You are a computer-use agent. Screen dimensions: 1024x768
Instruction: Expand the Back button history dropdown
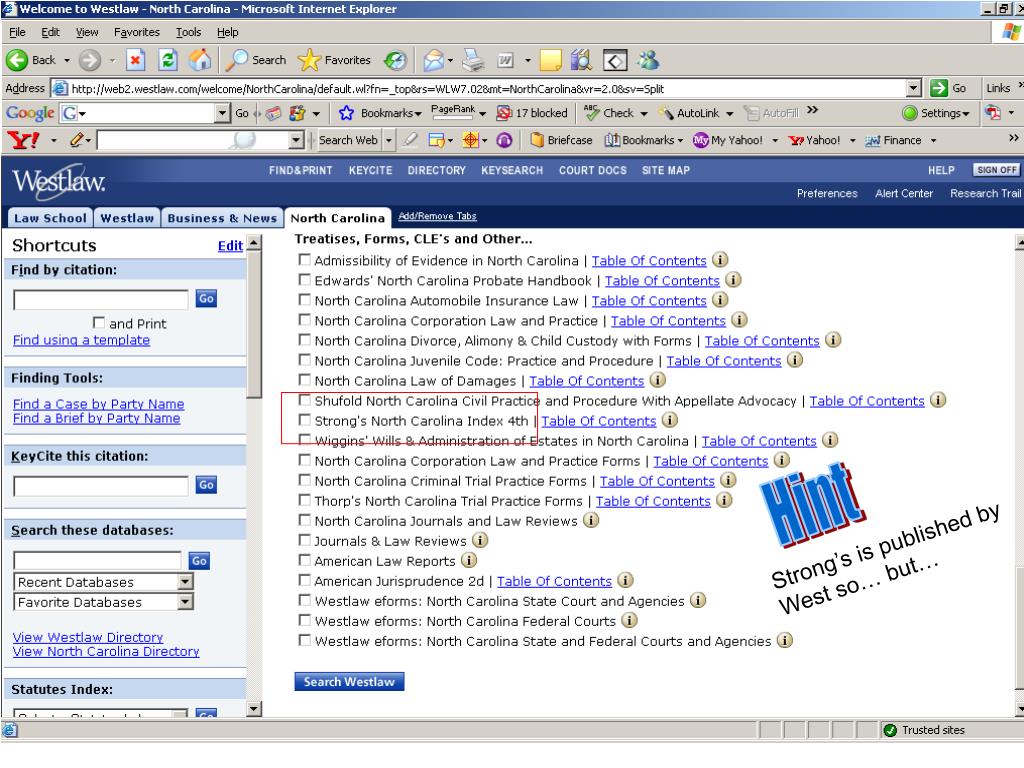67,60
